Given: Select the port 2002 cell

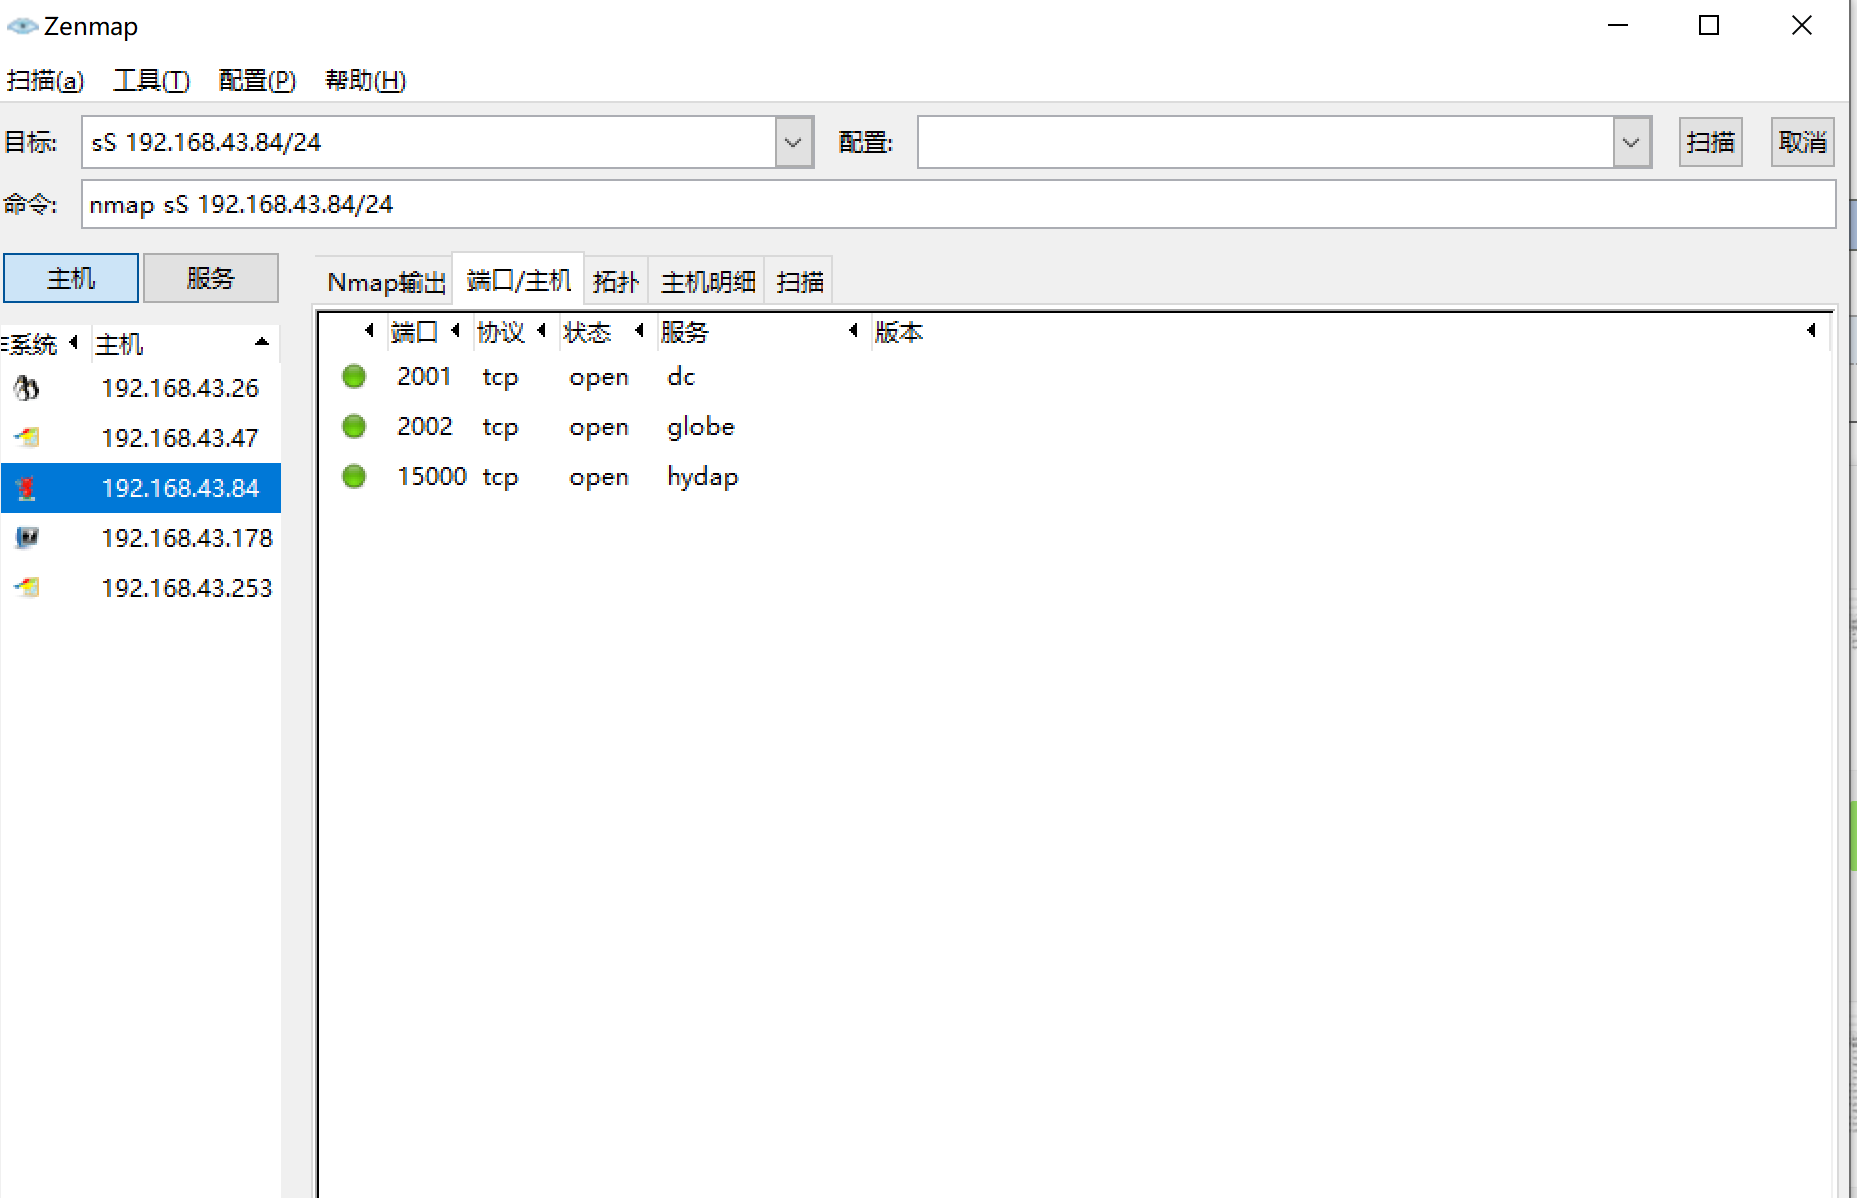Looking at the screenshot, I should pyautogui.click(x=424, y=427).
